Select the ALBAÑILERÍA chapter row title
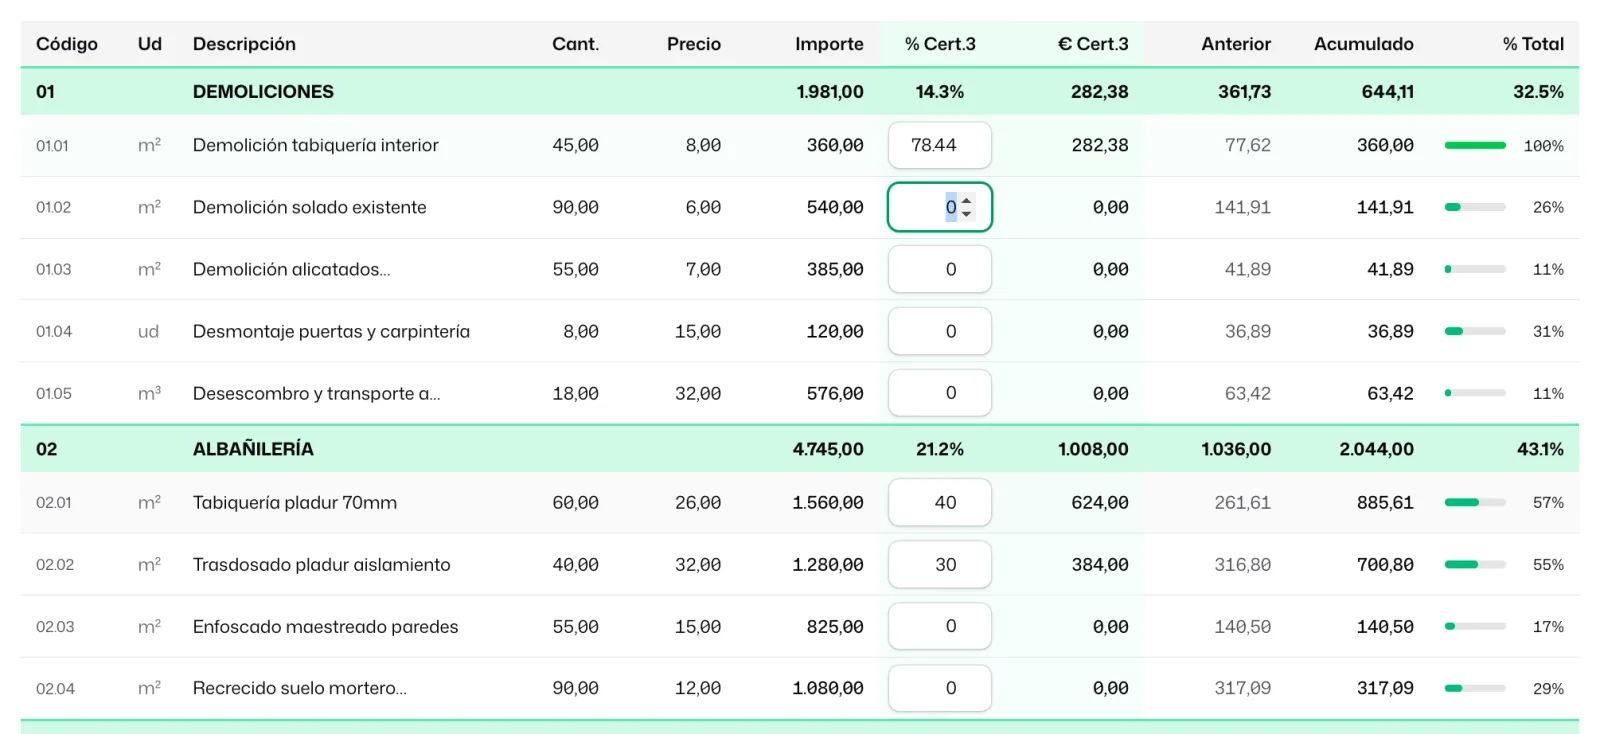 (x=253, y=449)
